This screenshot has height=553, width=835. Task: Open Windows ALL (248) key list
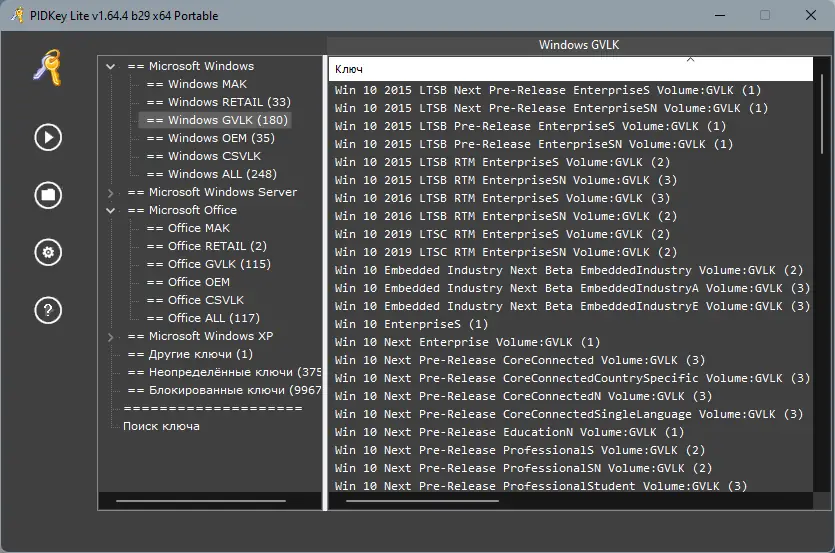pos(222,174)
